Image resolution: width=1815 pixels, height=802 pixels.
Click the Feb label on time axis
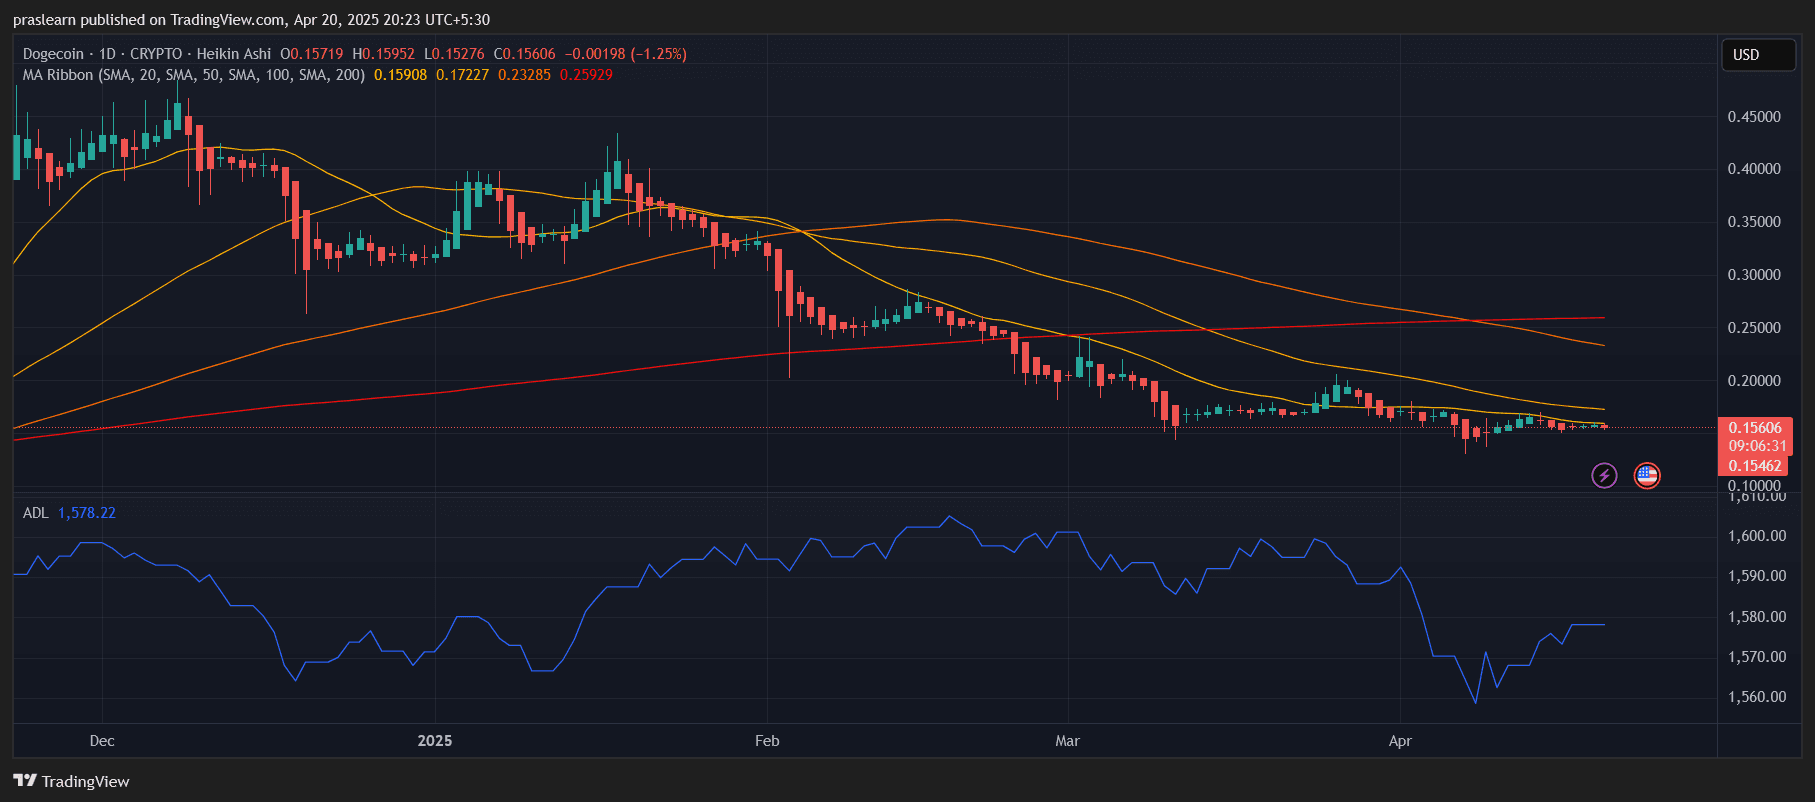point(767,741)
